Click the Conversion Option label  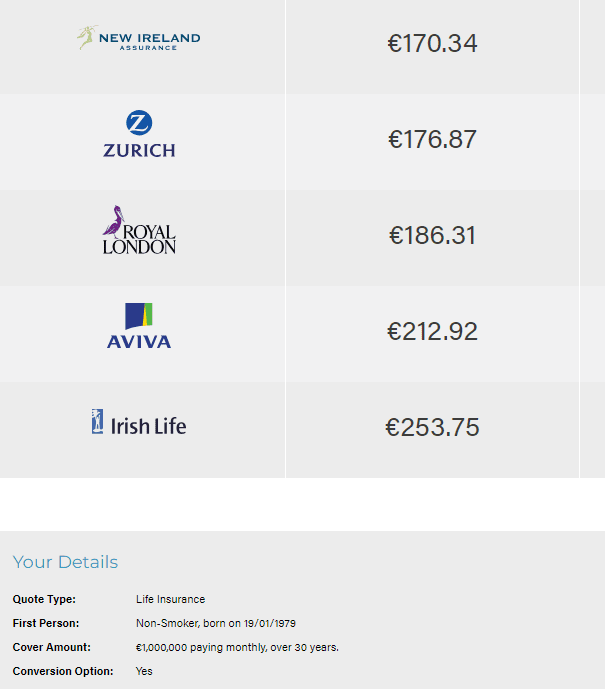tap(63, 671)
